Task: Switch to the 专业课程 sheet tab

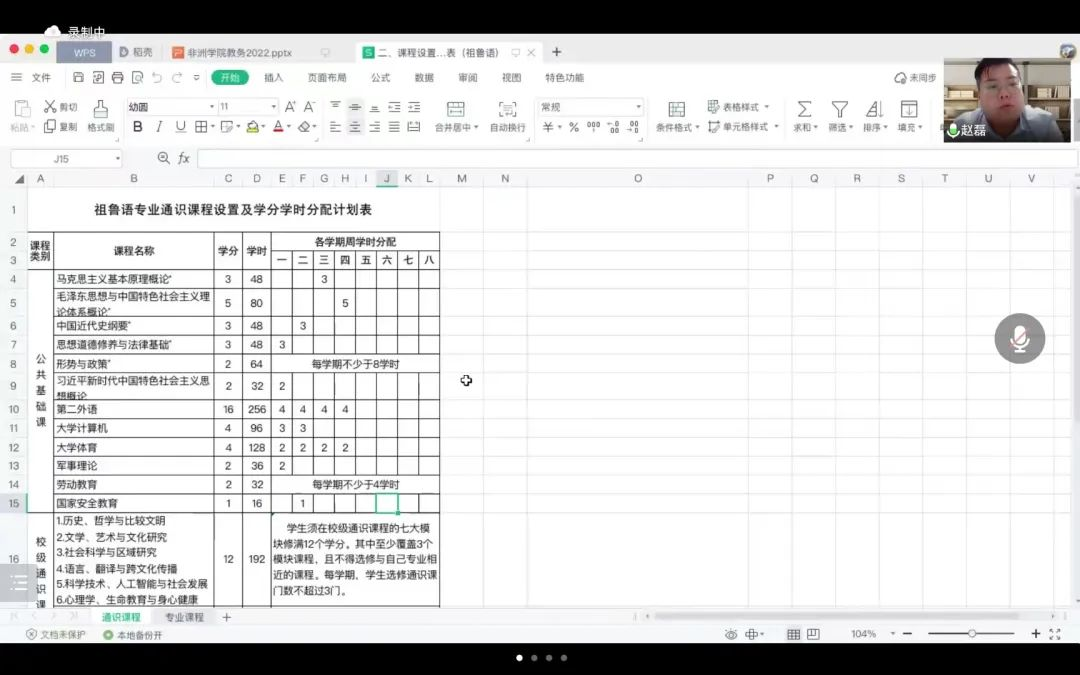Action: click(x=184, y=617)
